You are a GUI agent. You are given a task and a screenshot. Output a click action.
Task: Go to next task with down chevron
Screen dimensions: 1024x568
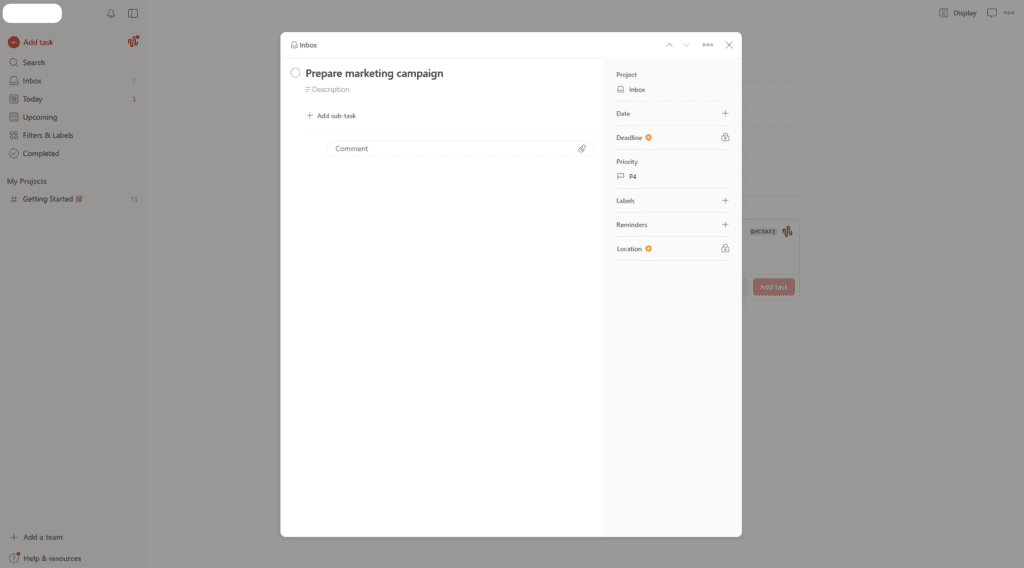(x=686, y=45)
